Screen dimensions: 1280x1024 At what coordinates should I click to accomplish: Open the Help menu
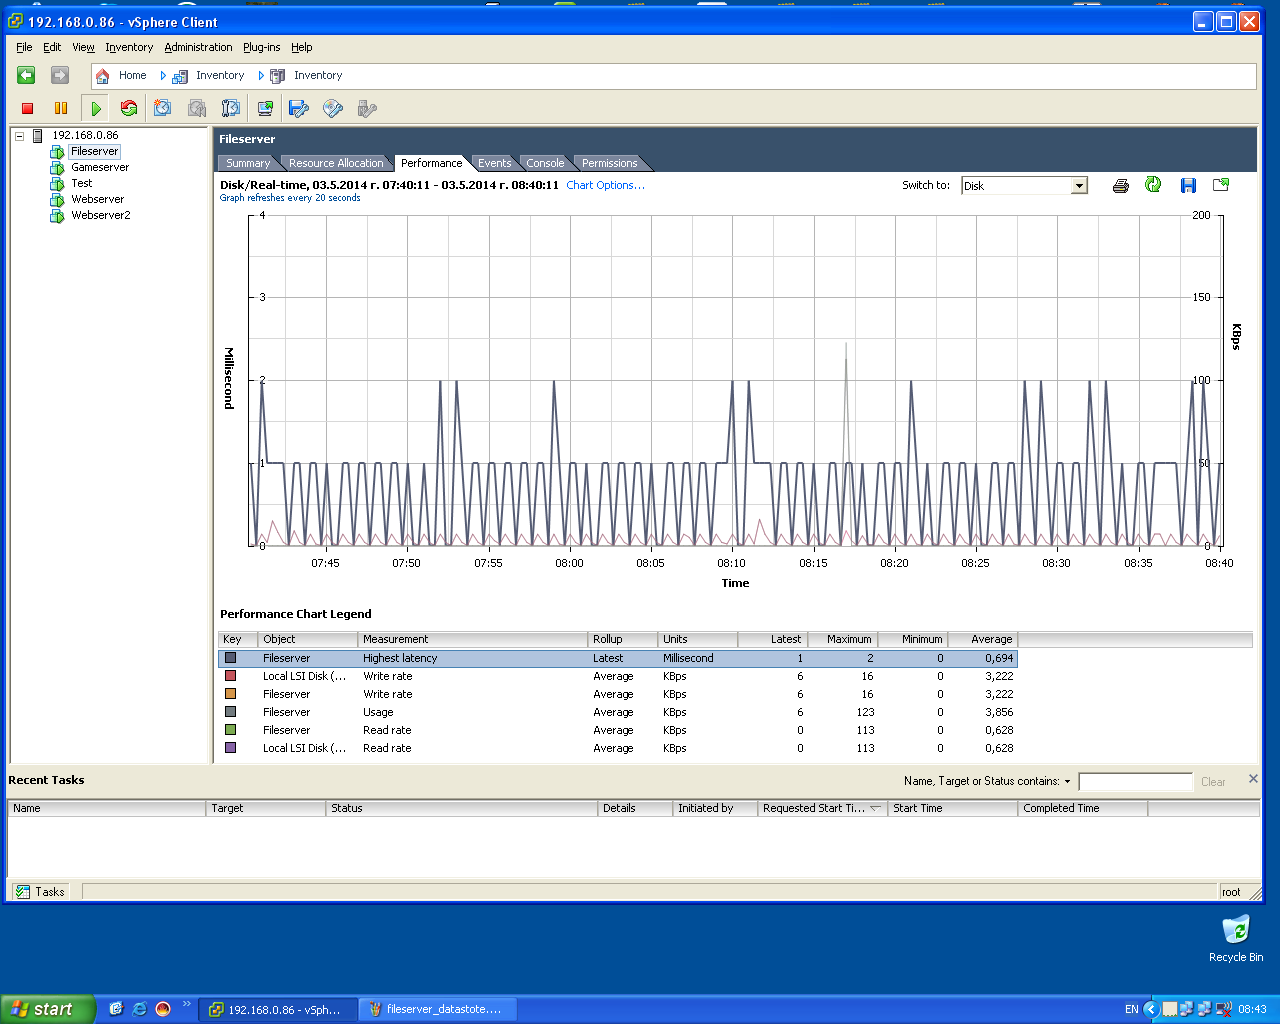tap(302, 47)
